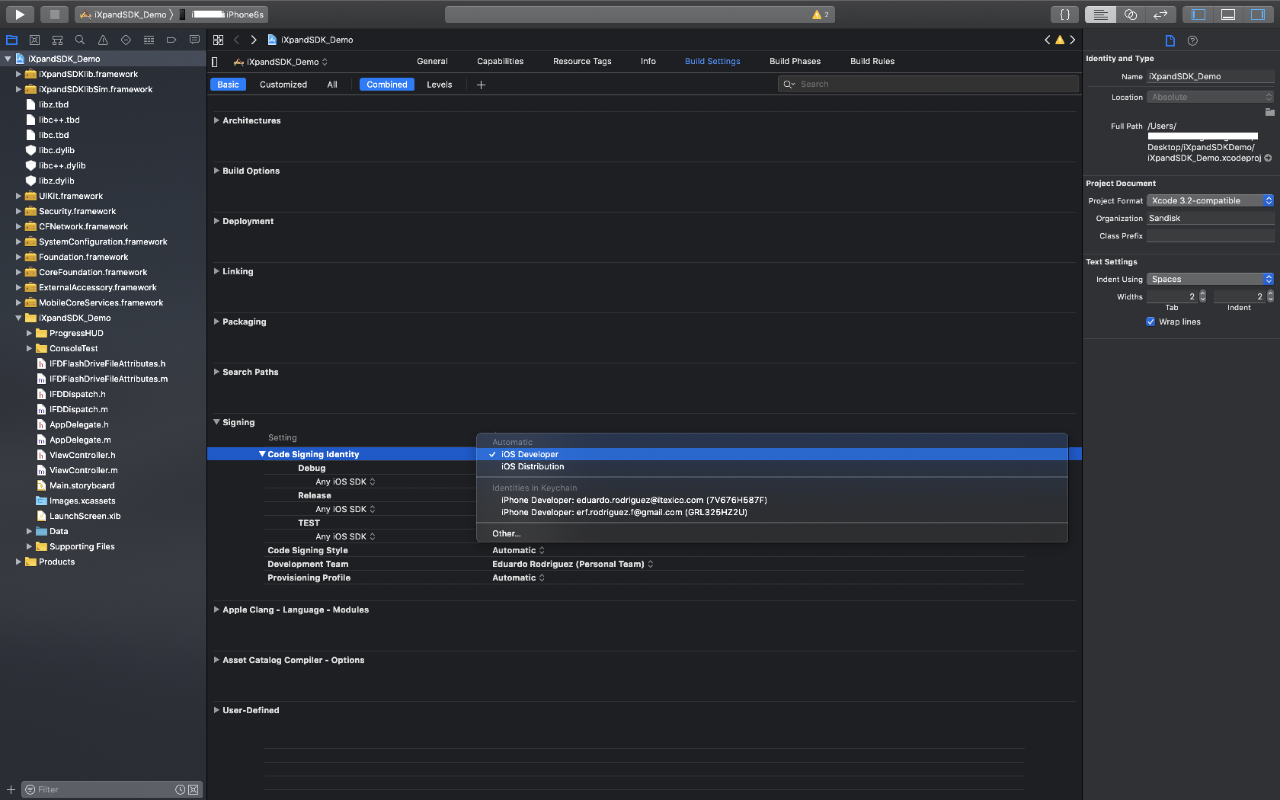Viewport: 1280px width, 800px height.
Task: Show only Basic build settings
Action: (x=228, y=84)
